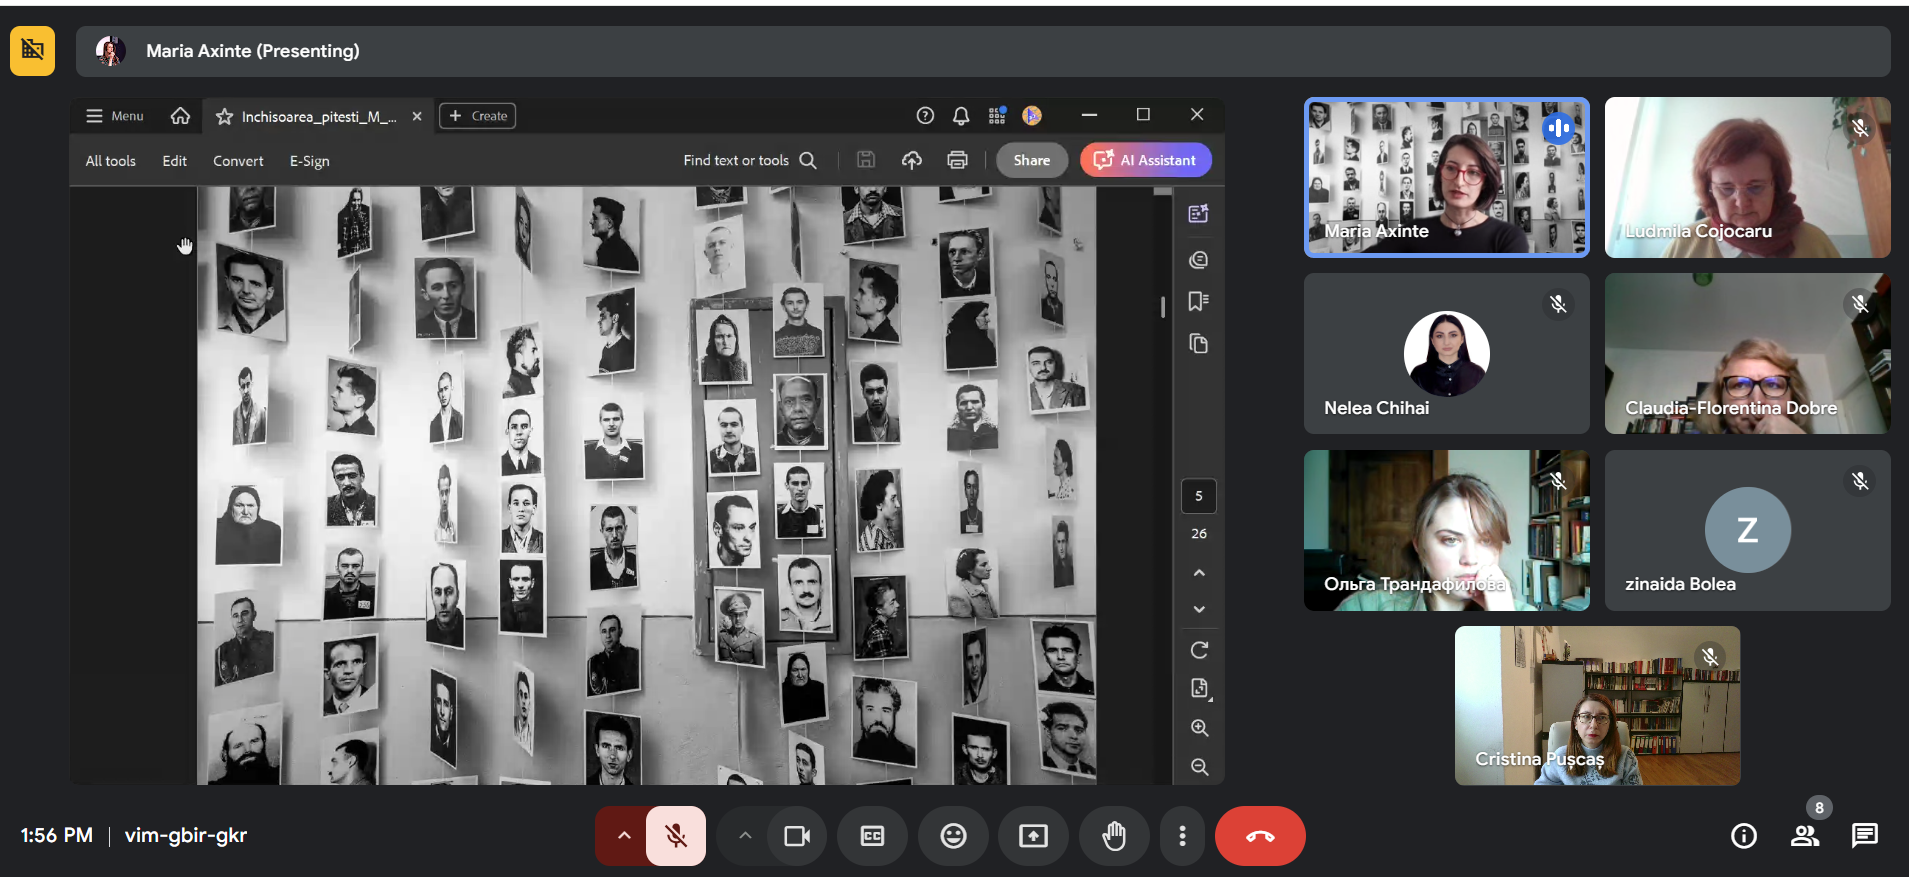
Task: Open the people panel icon
Action: point(1805,836)
